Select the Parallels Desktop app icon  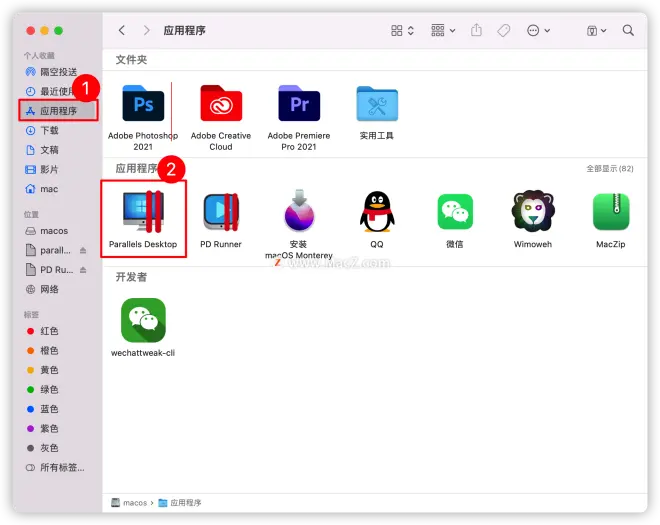(x=143, y=211)
